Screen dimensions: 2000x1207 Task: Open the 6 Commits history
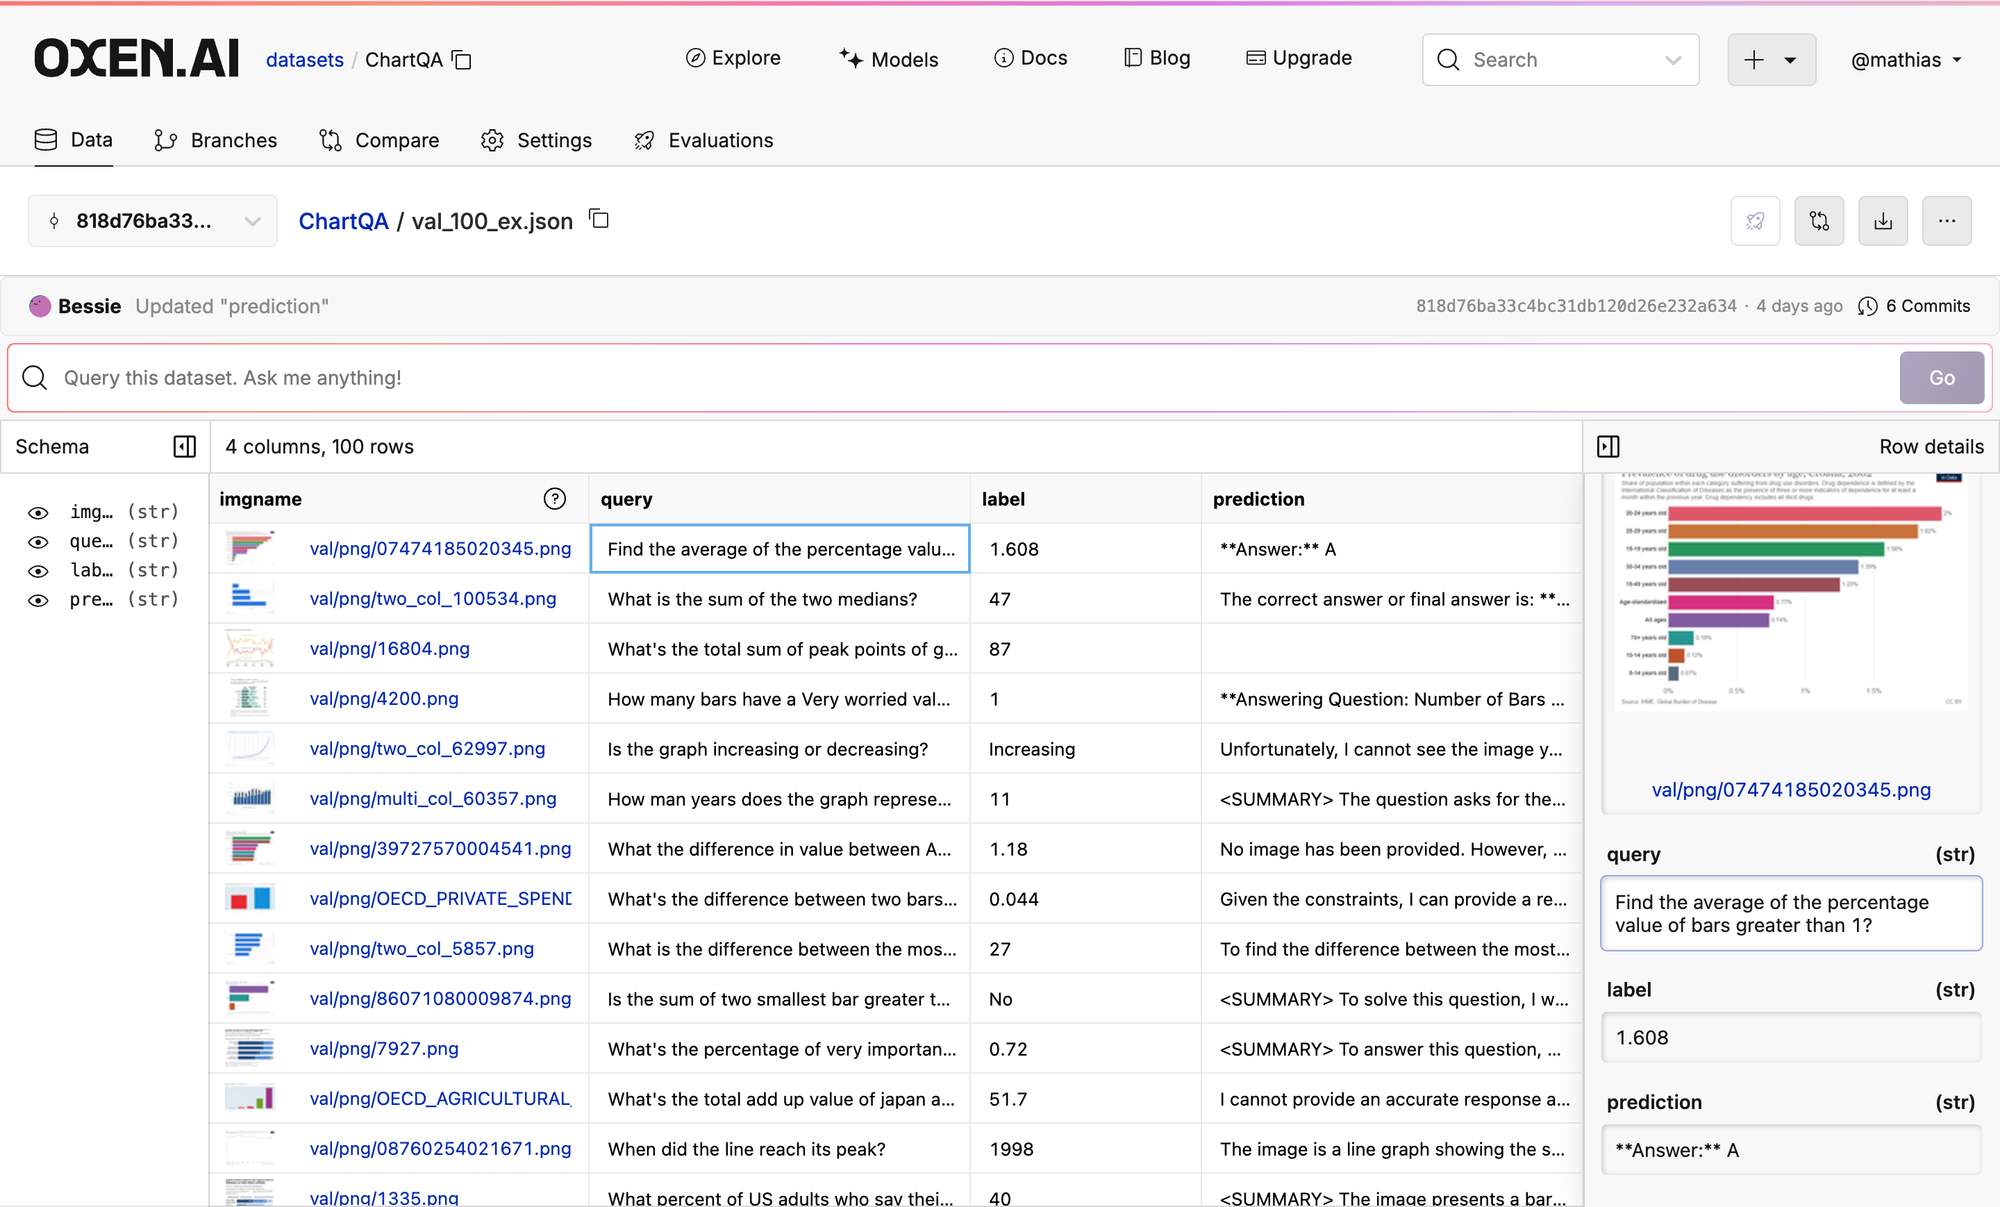point(1914,306)
